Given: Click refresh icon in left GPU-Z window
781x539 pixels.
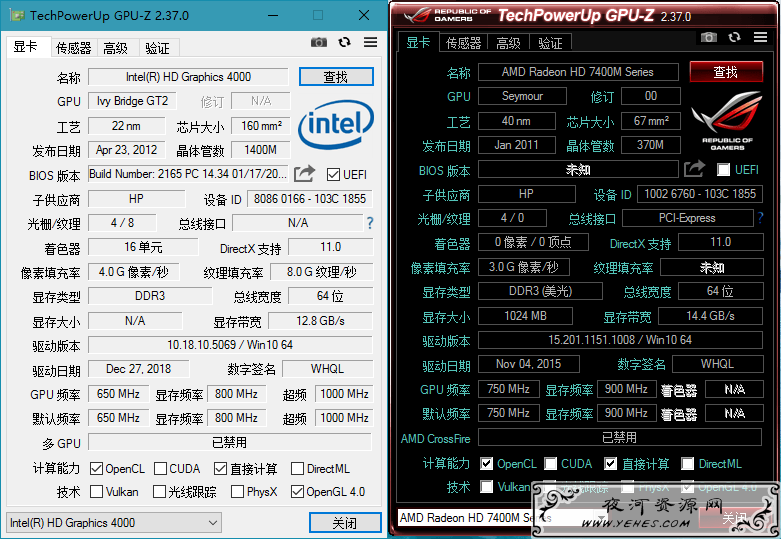Looking at the screenshot, I should (344, 42).
